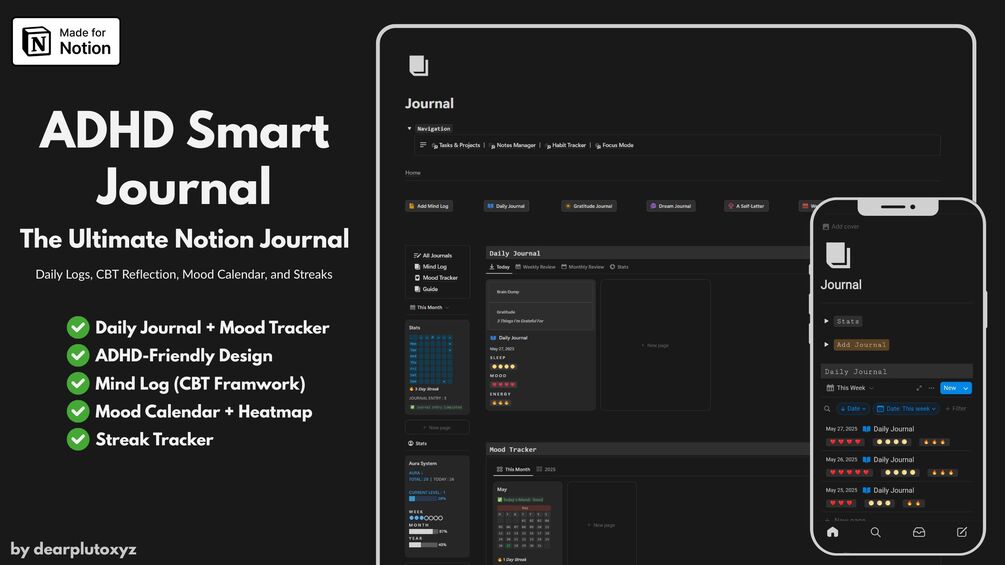
Task: Switch to the Stats tab in Daily Journal
Action: click(x=619, y=267)
